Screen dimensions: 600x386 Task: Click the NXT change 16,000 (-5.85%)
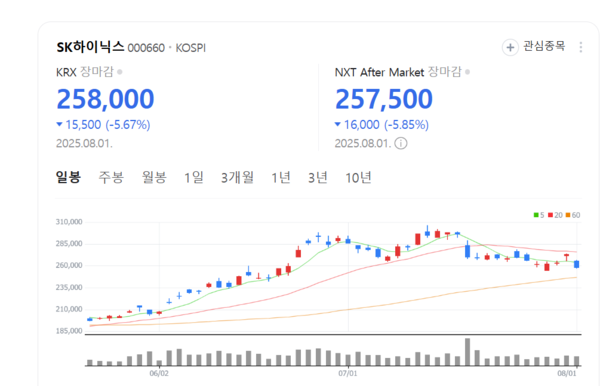coord(382,125)
